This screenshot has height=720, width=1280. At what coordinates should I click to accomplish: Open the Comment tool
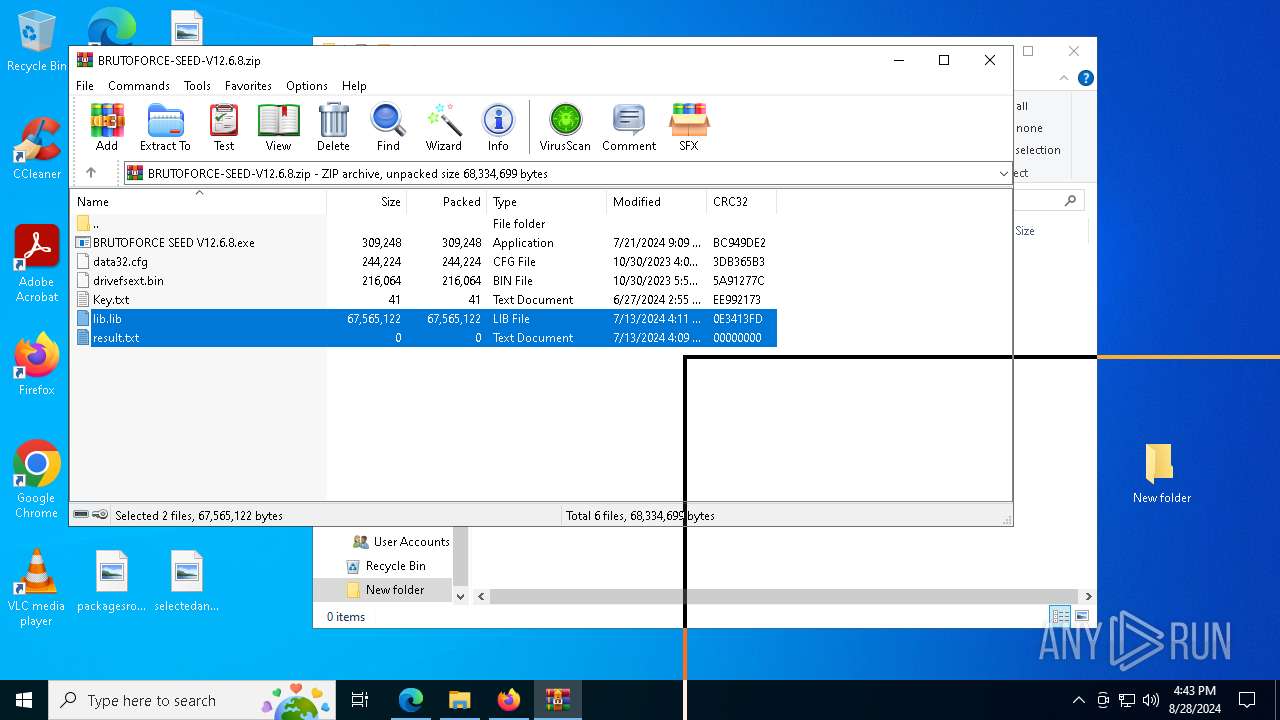(629, 127)
